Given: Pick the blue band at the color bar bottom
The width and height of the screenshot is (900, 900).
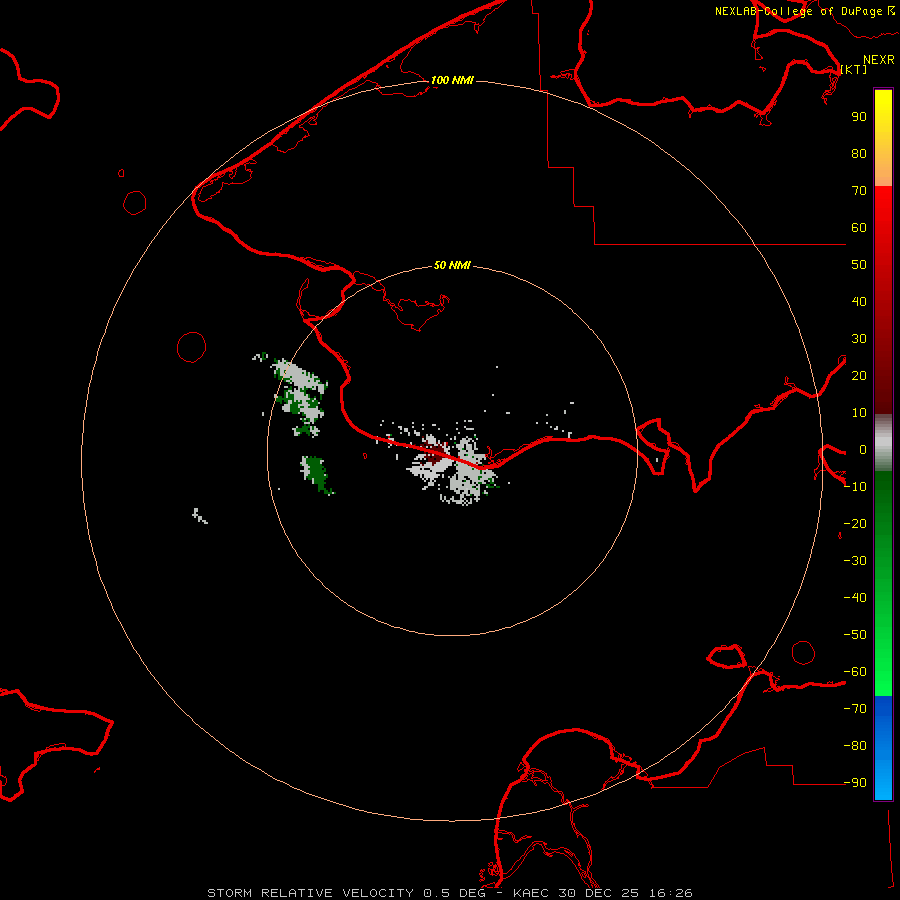Looking at the screenshot, I should pos(883,748).
